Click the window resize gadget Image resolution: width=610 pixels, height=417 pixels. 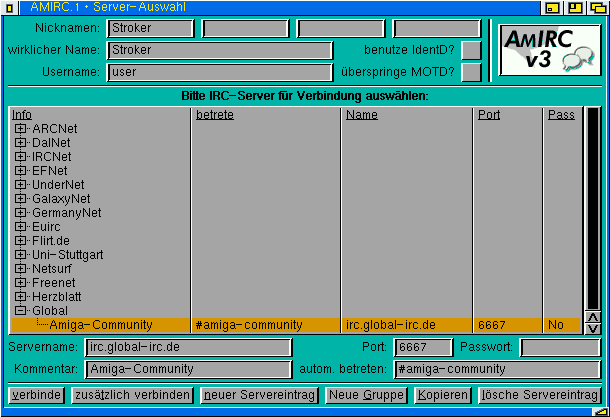point(600,412)
